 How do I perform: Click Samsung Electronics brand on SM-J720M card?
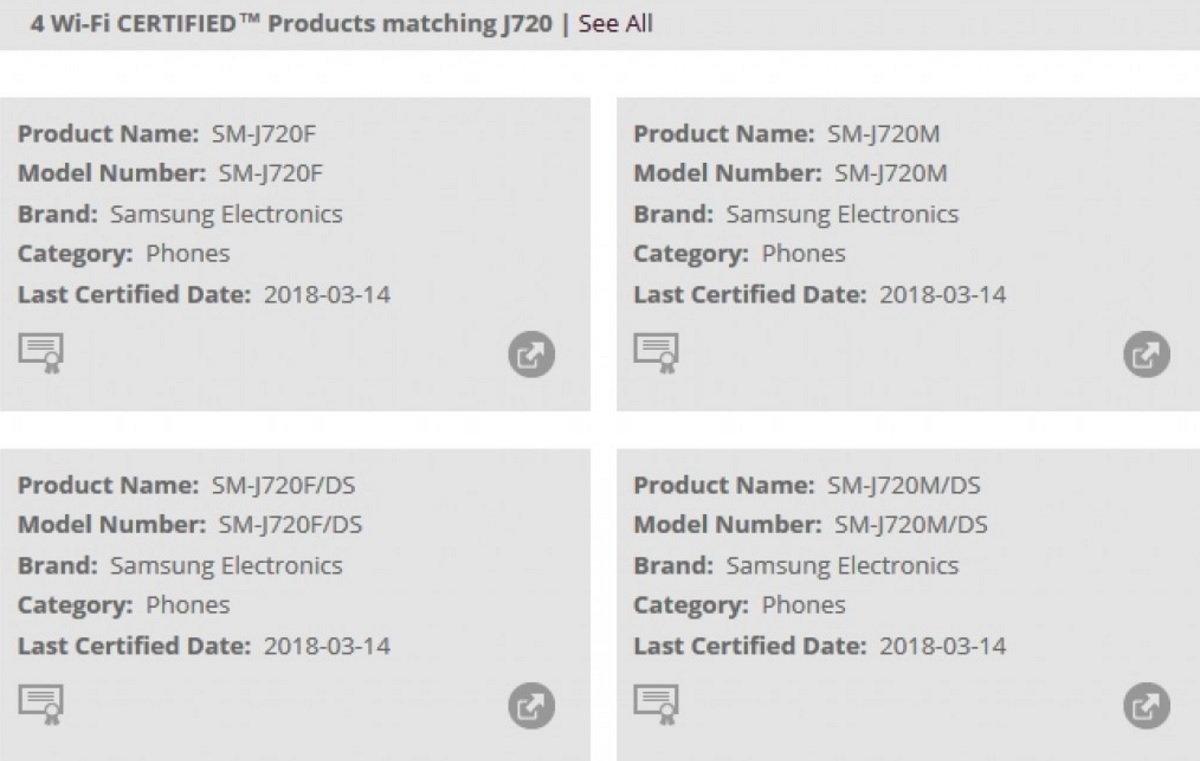click(842, 214)
